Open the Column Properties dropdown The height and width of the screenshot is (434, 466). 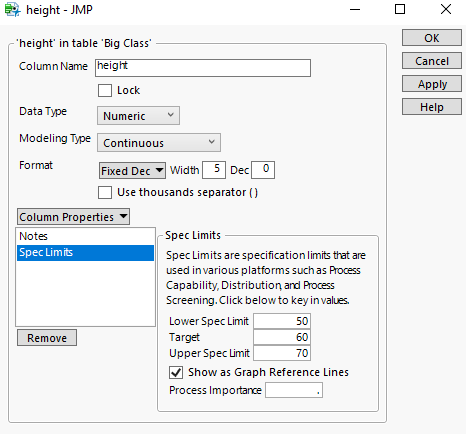click(x=73, y=217)
